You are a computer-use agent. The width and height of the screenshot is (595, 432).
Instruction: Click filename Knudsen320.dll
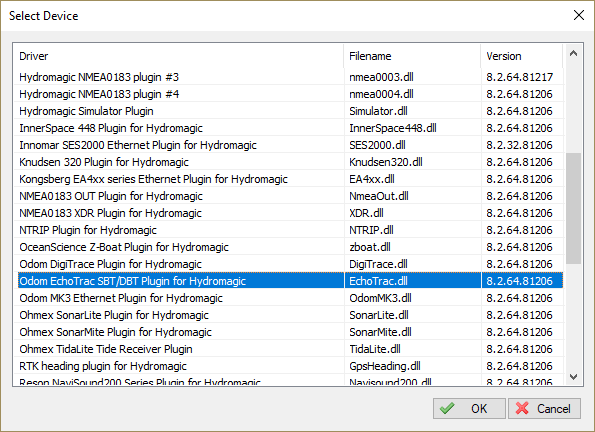386,162
